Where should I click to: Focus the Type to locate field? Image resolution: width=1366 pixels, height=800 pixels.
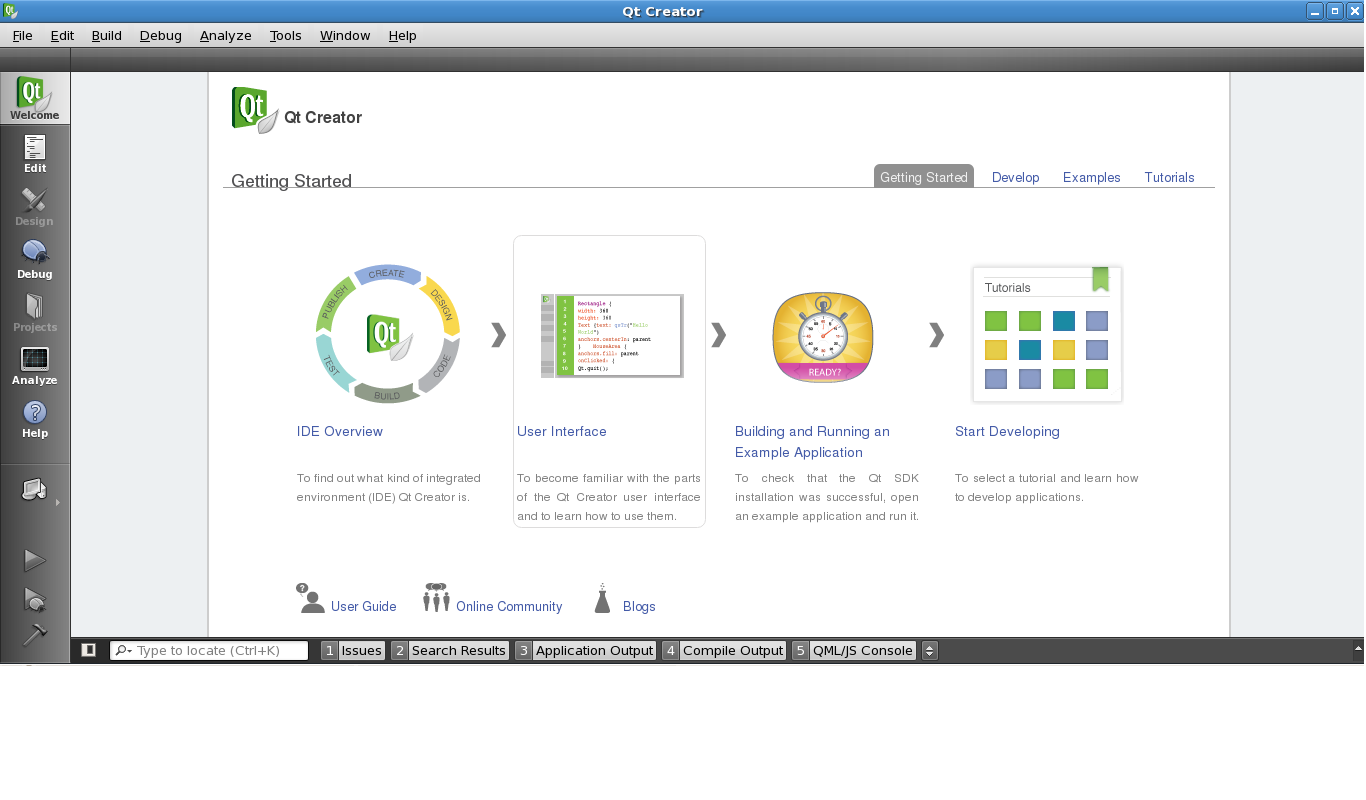[x=209, y=651]
